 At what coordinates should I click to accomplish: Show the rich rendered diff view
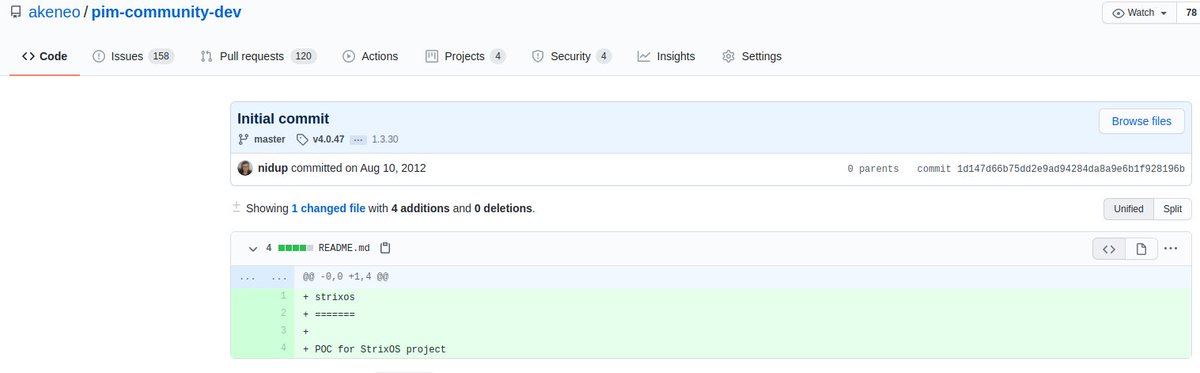(x=1141, y=248)
